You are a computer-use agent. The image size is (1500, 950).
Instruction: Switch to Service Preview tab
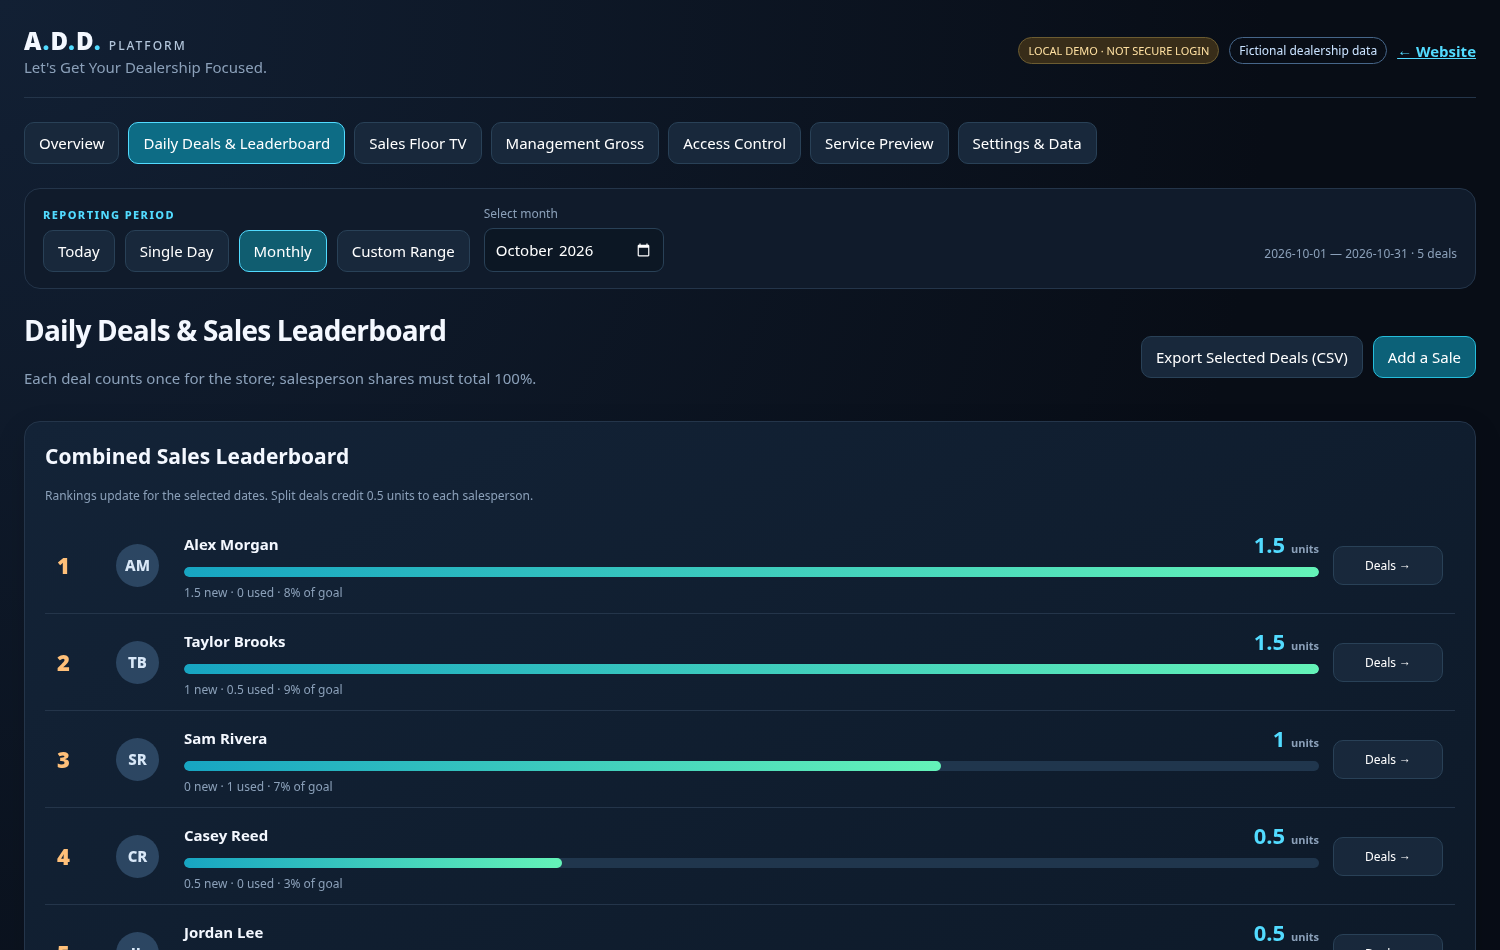point(879,143)
